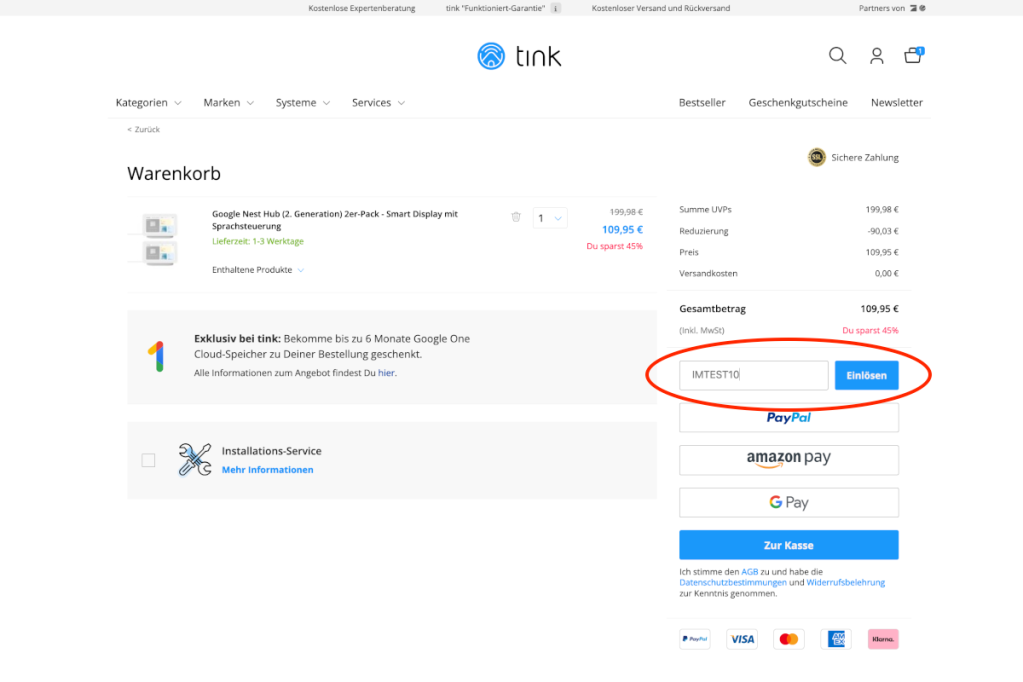Click the Partners von label
The width and height of the screenshot is (1023, 682).
(881, 8)
